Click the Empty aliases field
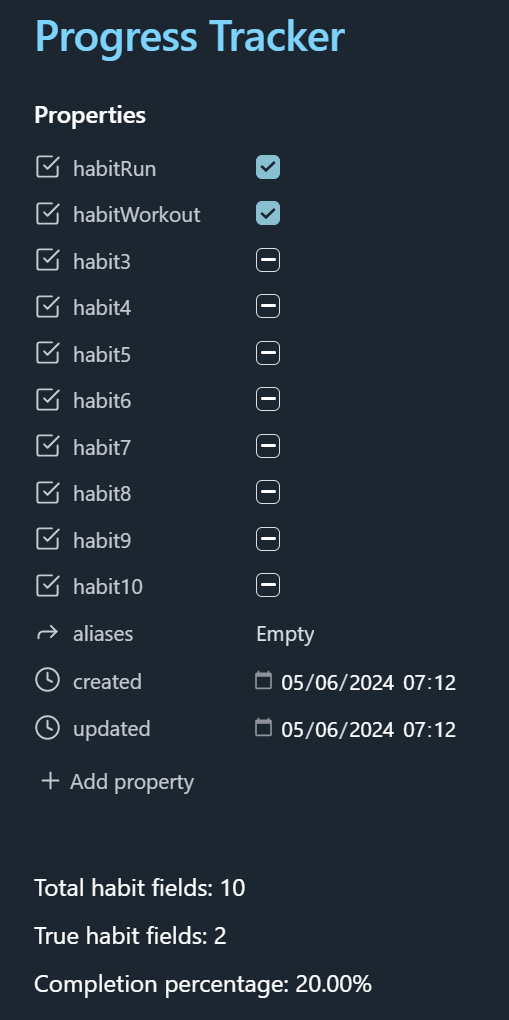Image resolution: width=509 pixels, height=1020 pixels. pos(285,634)
